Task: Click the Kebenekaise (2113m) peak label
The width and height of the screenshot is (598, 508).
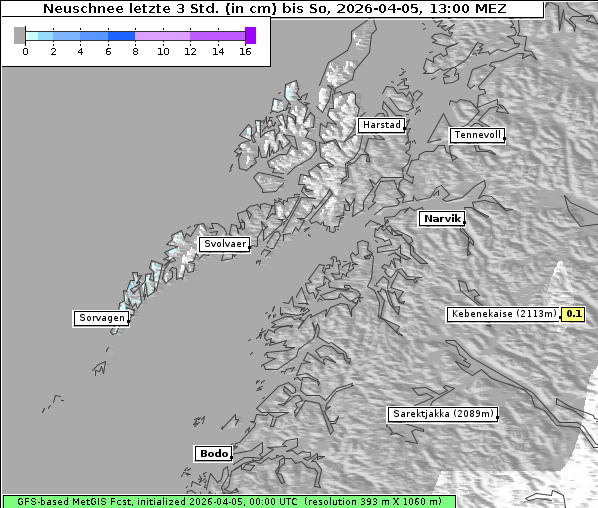Action: (x=503, y=314)
